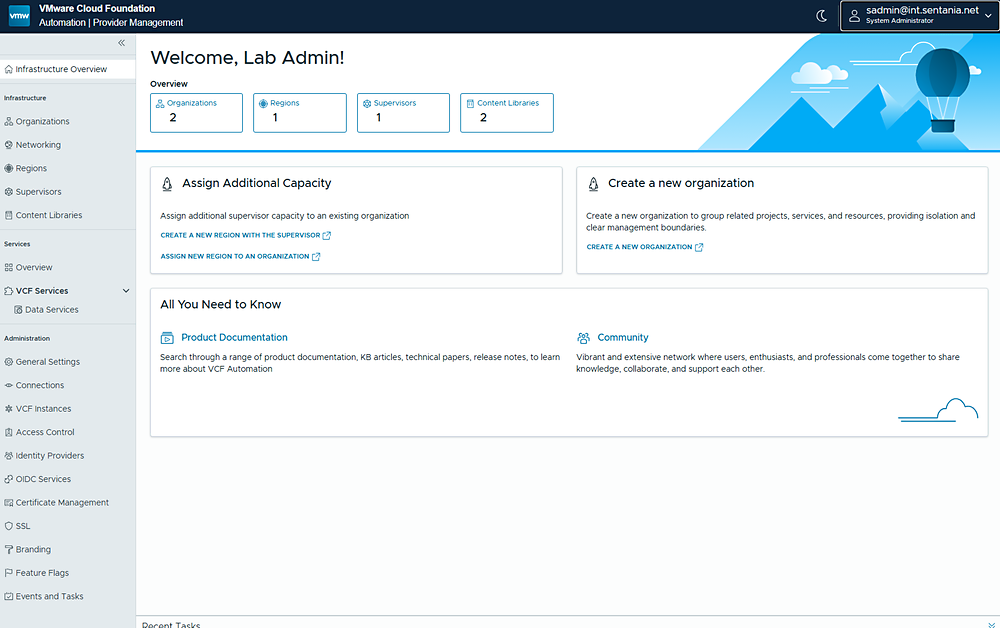
Task: Collapse the VCF Services tree chevron
Action: tap(126, 291)
